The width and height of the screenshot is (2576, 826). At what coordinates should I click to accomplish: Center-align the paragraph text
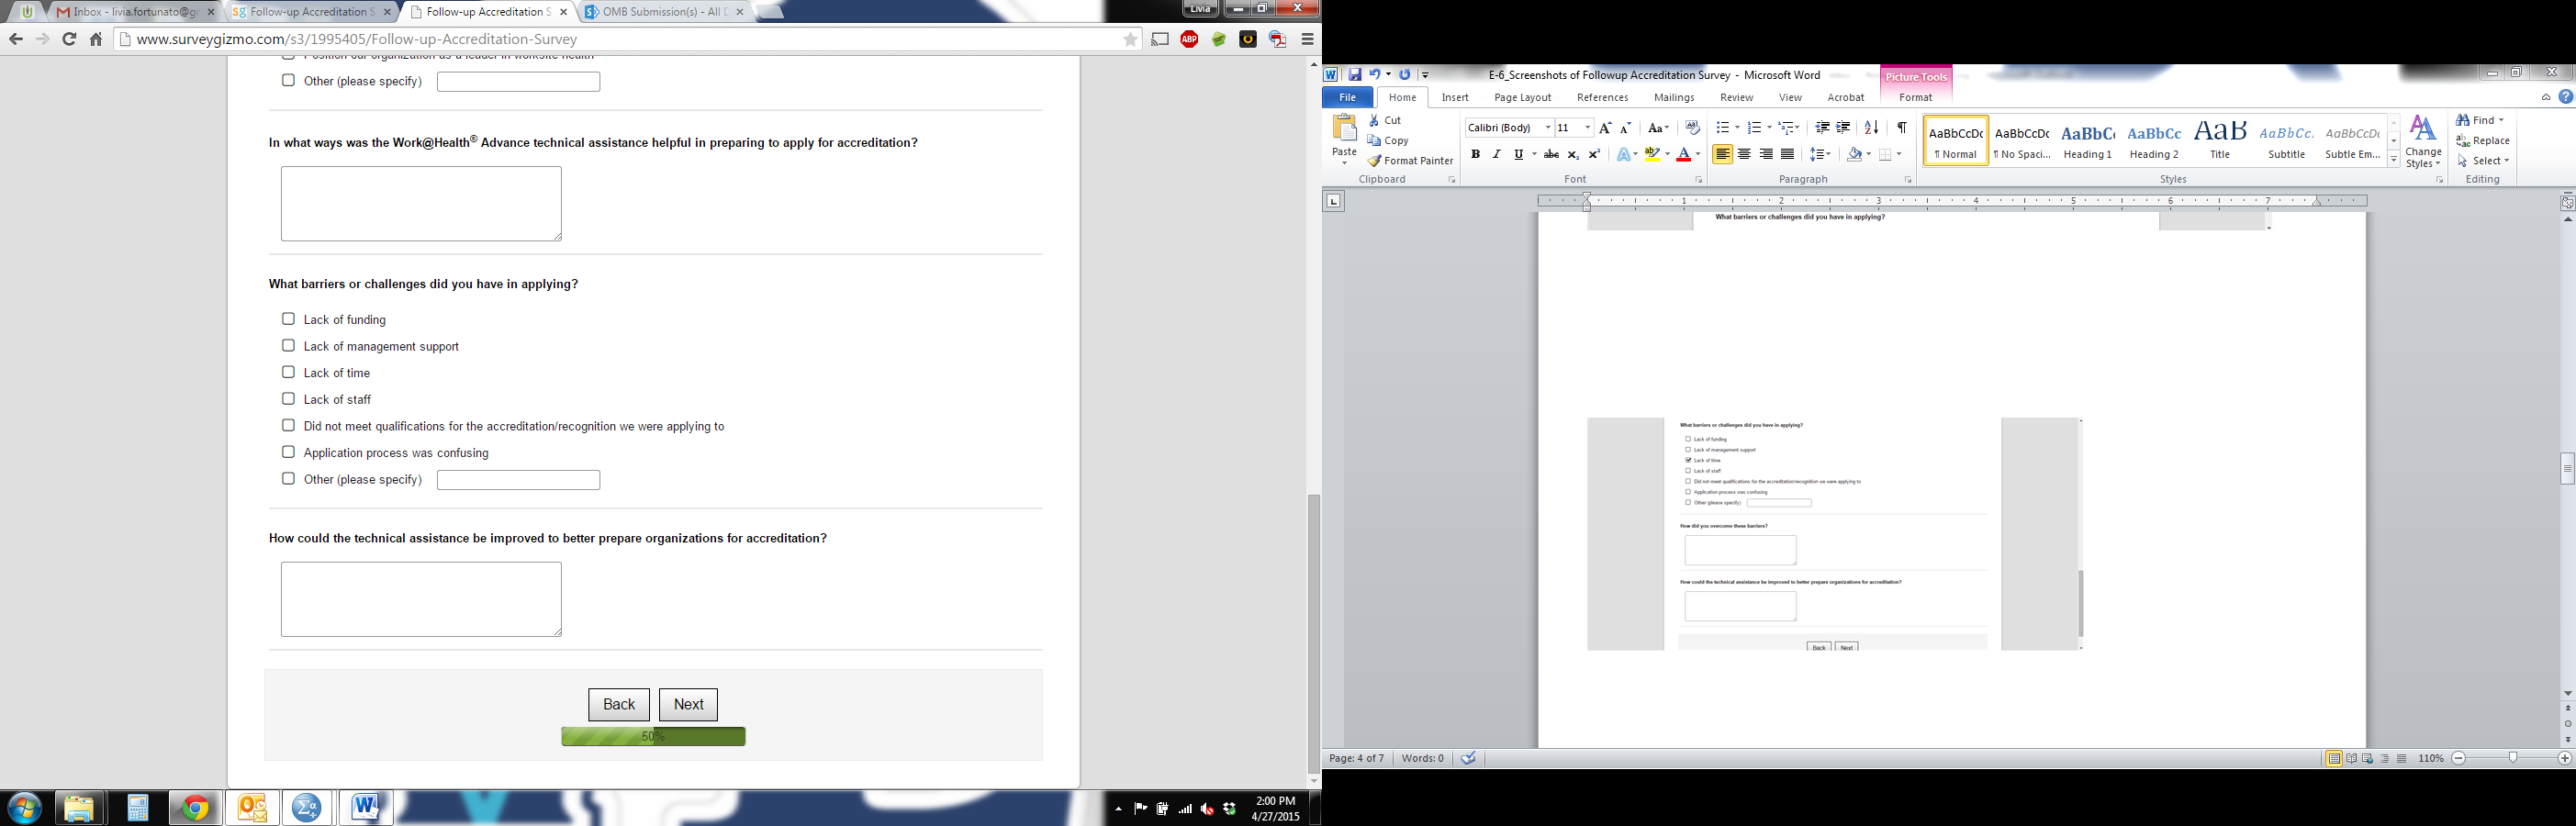[x=1744, y=154]
